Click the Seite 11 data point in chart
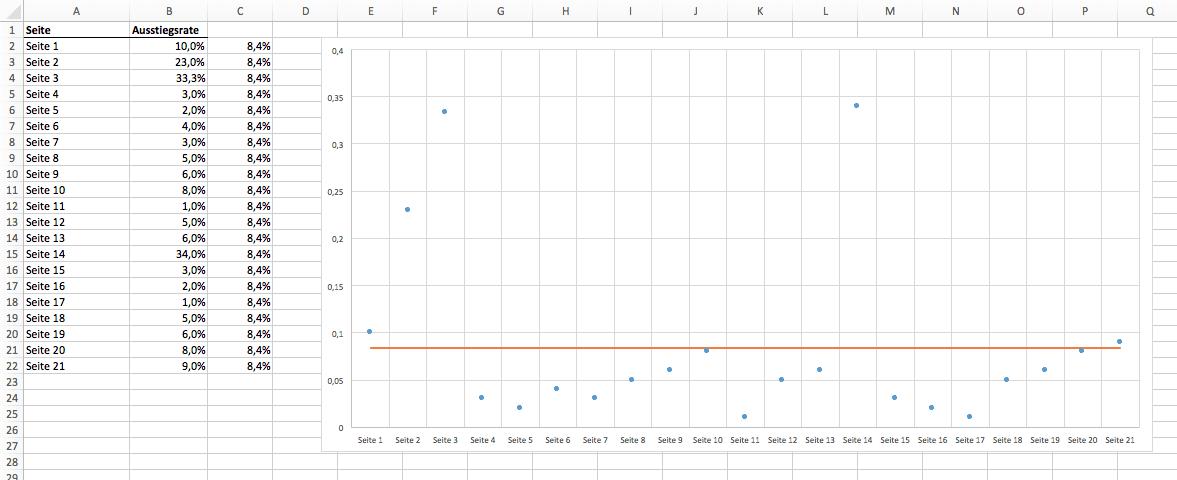The width and height of the screenshot is (1177, 480). (x=744, y=416)
